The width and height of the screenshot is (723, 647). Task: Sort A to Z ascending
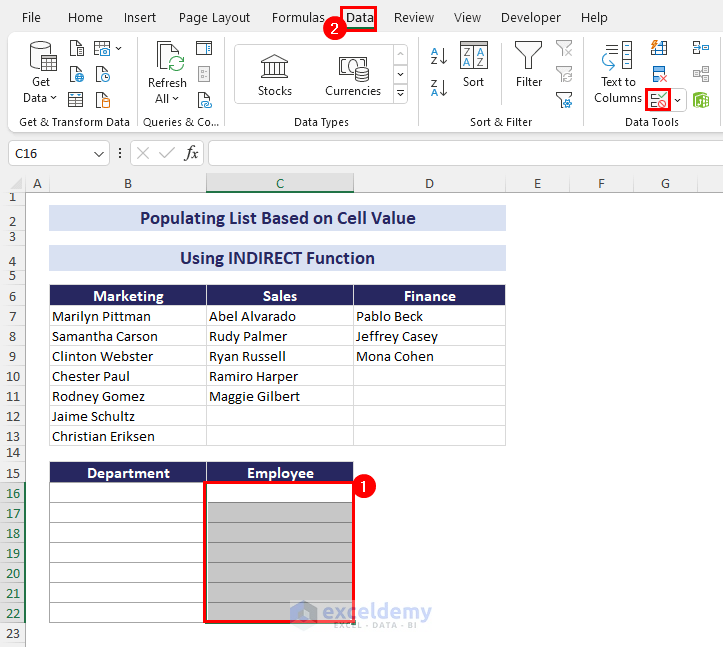tap(439, 56)
